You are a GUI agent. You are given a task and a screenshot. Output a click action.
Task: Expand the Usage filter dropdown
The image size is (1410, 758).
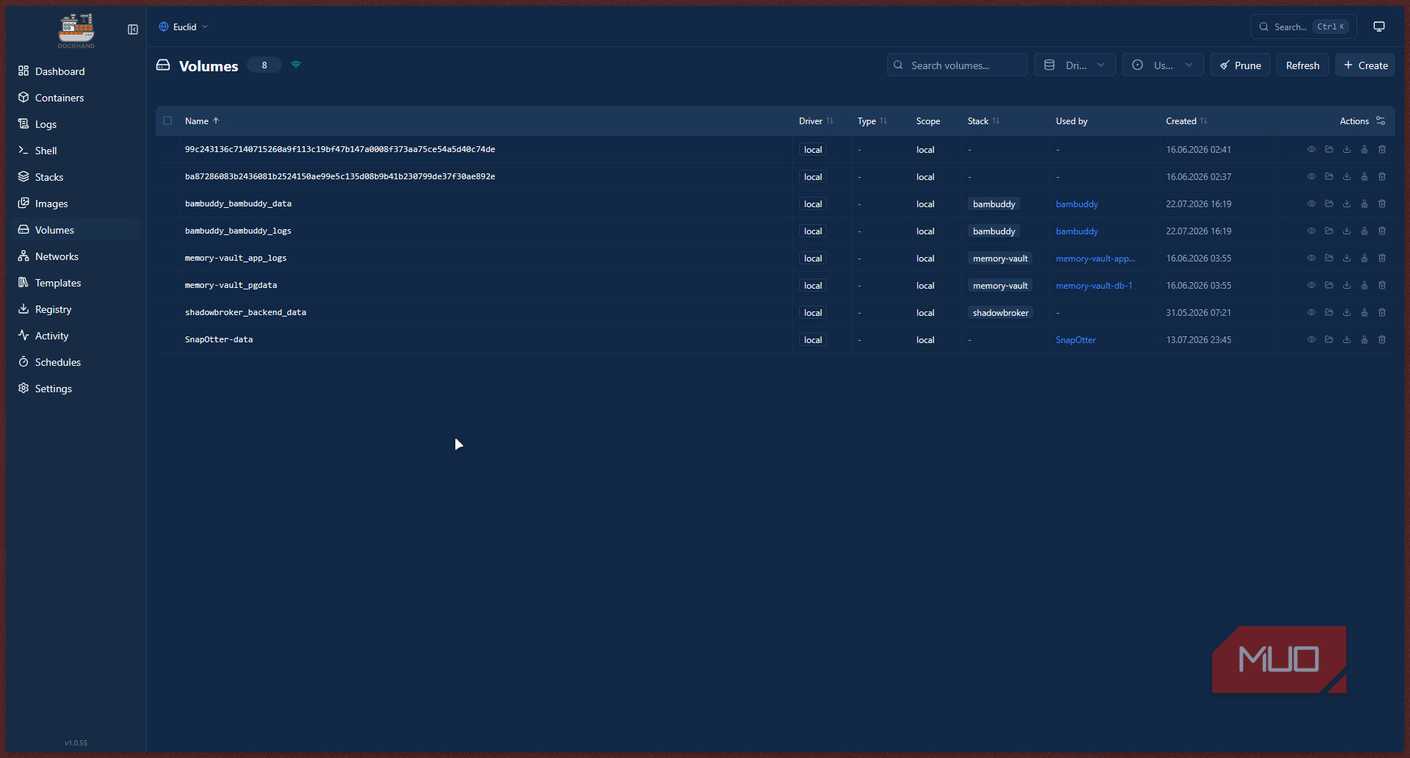click(1163, 65)
